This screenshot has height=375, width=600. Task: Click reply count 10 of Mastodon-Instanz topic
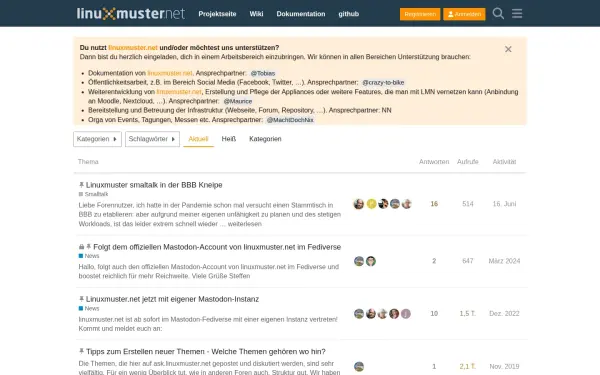(434, 314)
